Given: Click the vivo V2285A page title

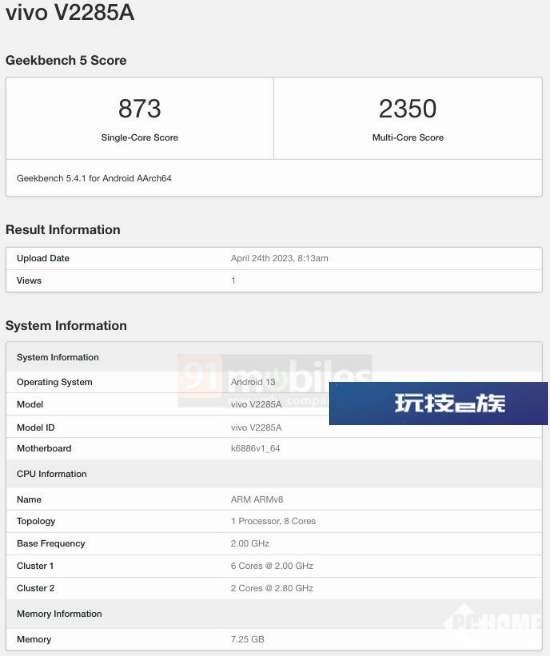Looking at the screenshot, I should (70, 12).
